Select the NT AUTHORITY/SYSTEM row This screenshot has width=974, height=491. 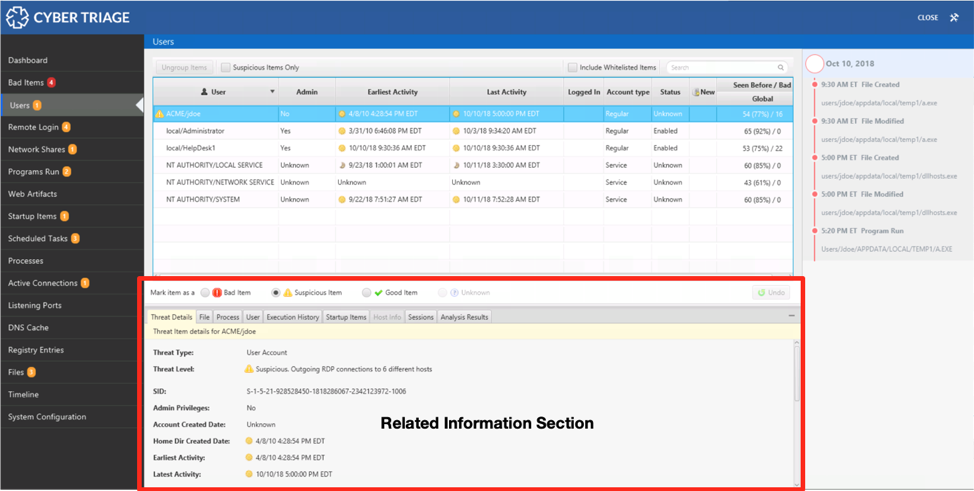pos(473,200)
